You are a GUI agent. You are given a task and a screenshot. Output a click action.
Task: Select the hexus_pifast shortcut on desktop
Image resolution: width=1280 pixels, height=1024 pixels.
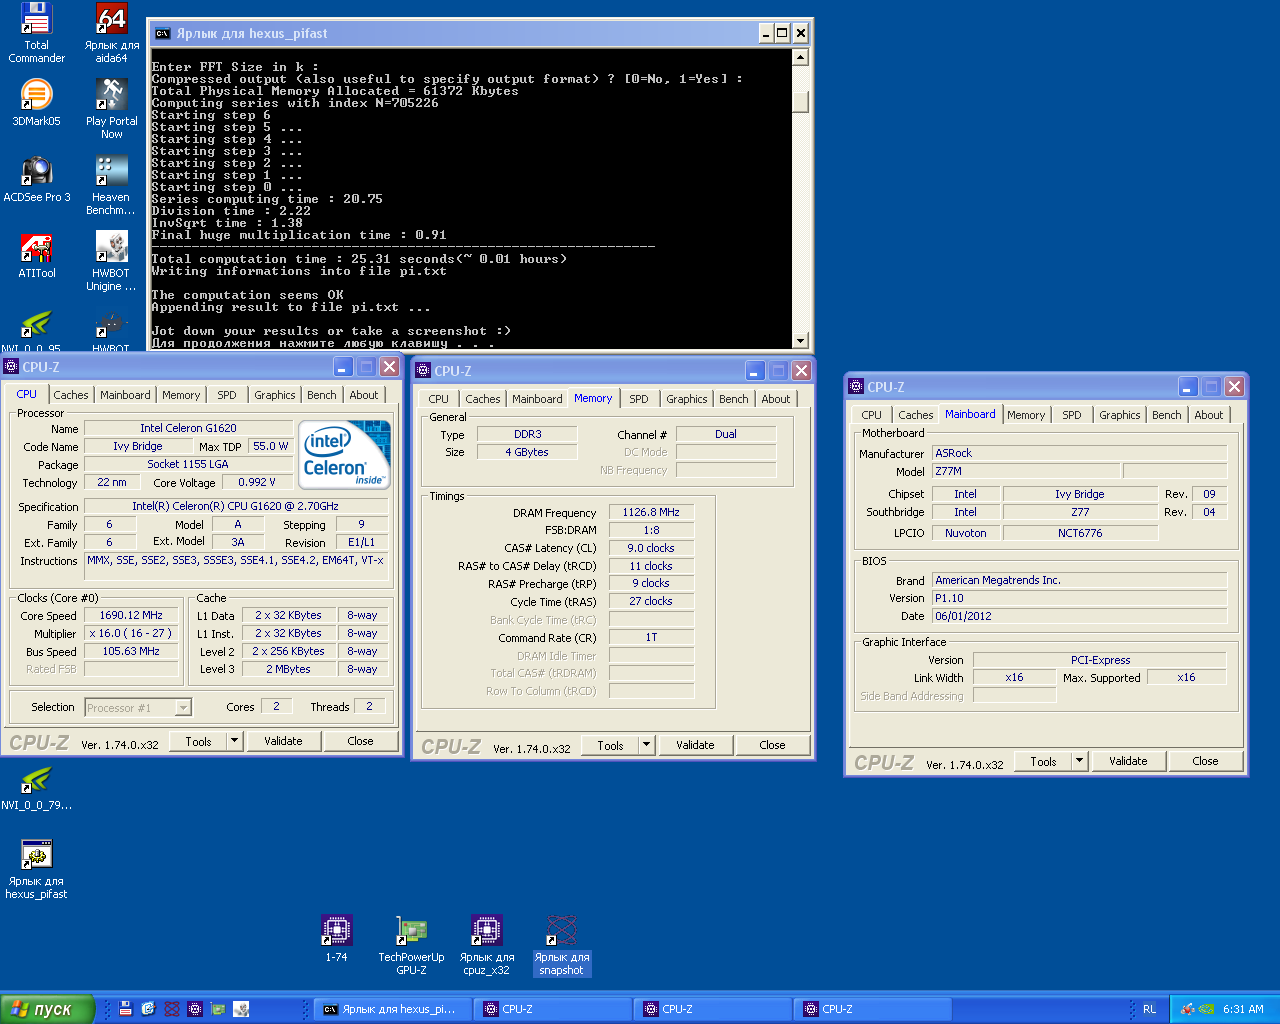36,869
